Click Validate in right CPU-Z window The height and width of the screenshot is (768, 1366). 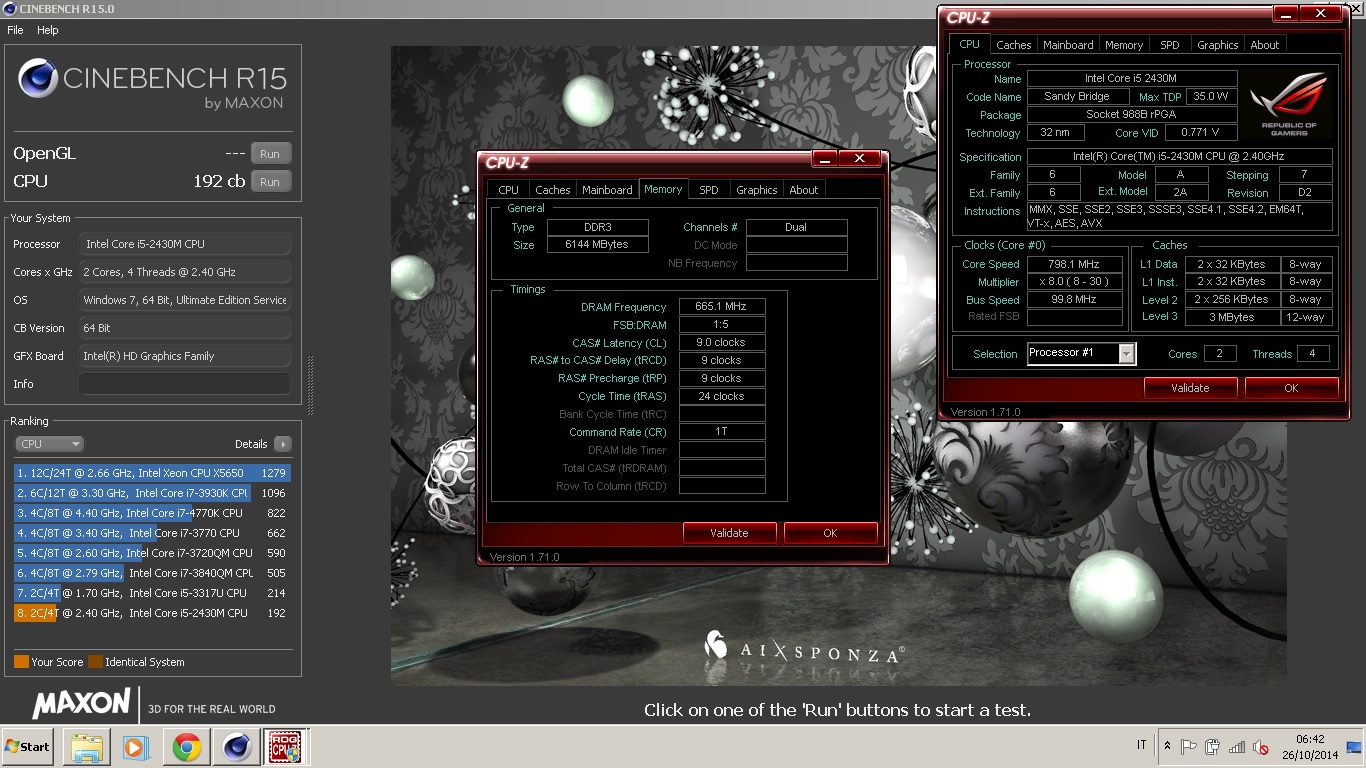pos(1190,388)
